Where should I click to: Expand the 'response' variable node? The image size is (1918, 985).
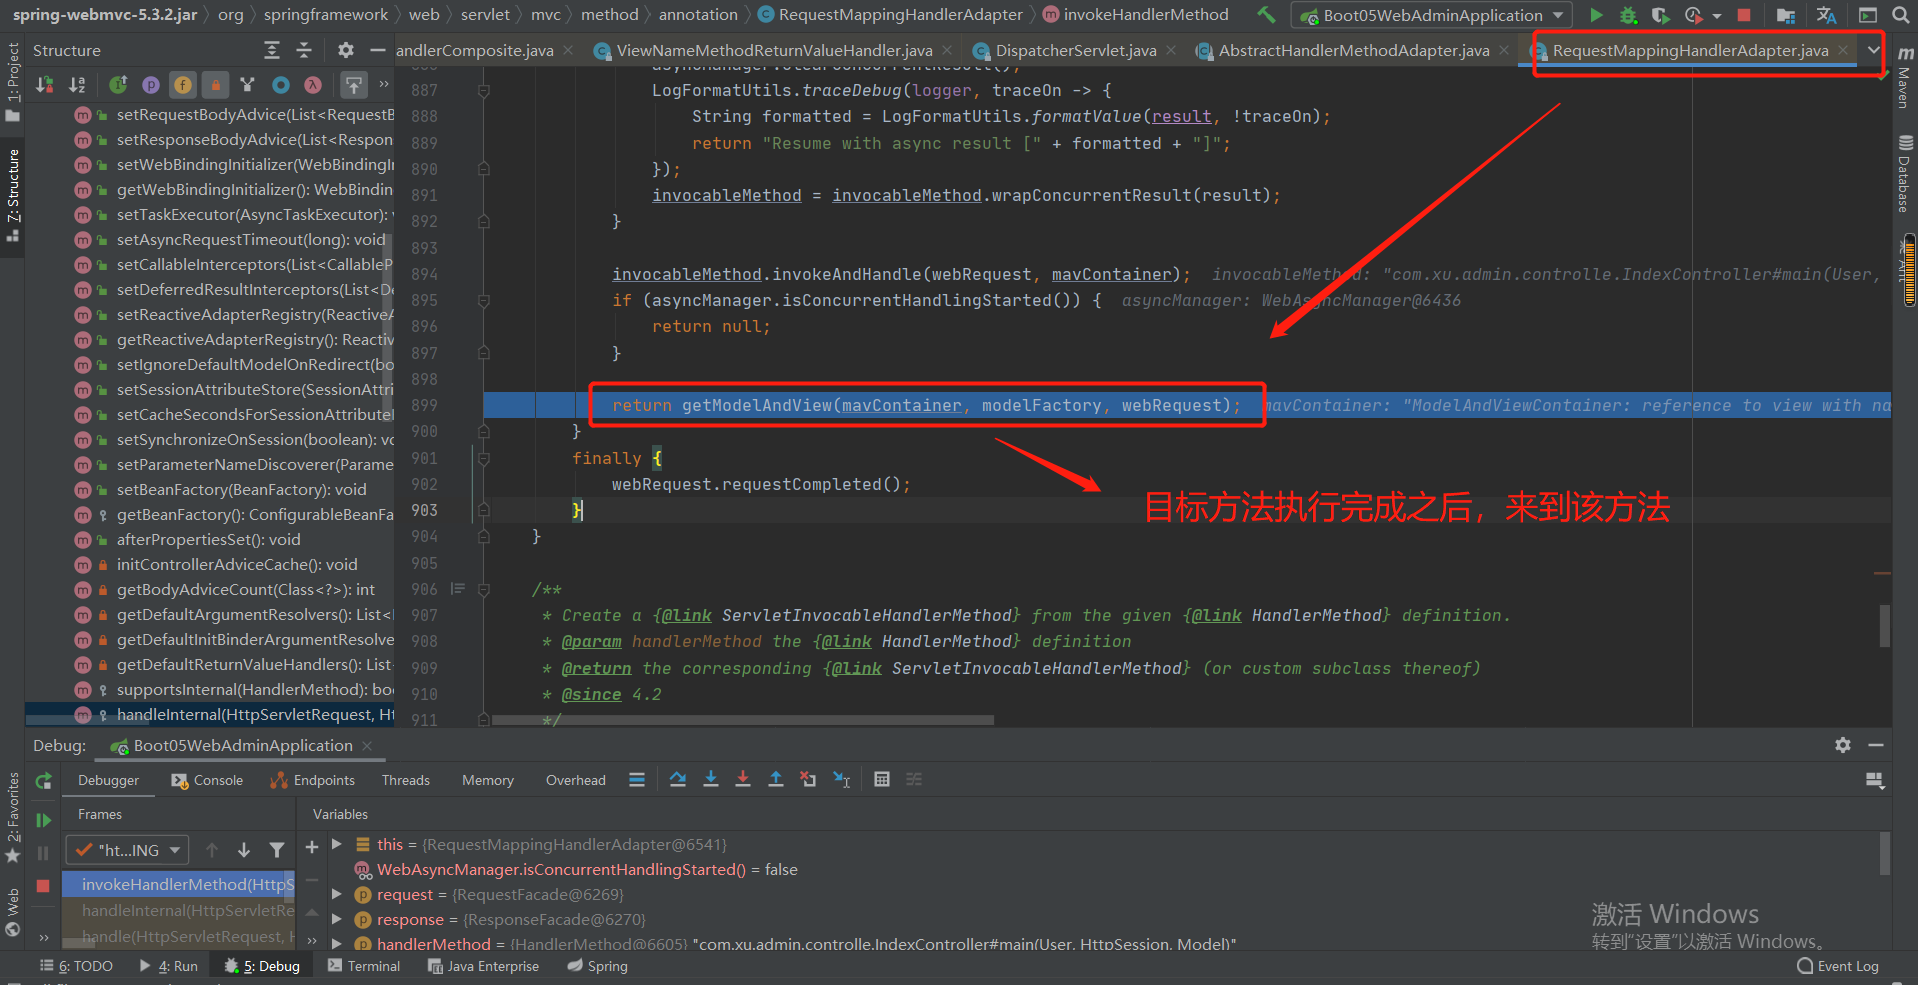coord(337,919)
